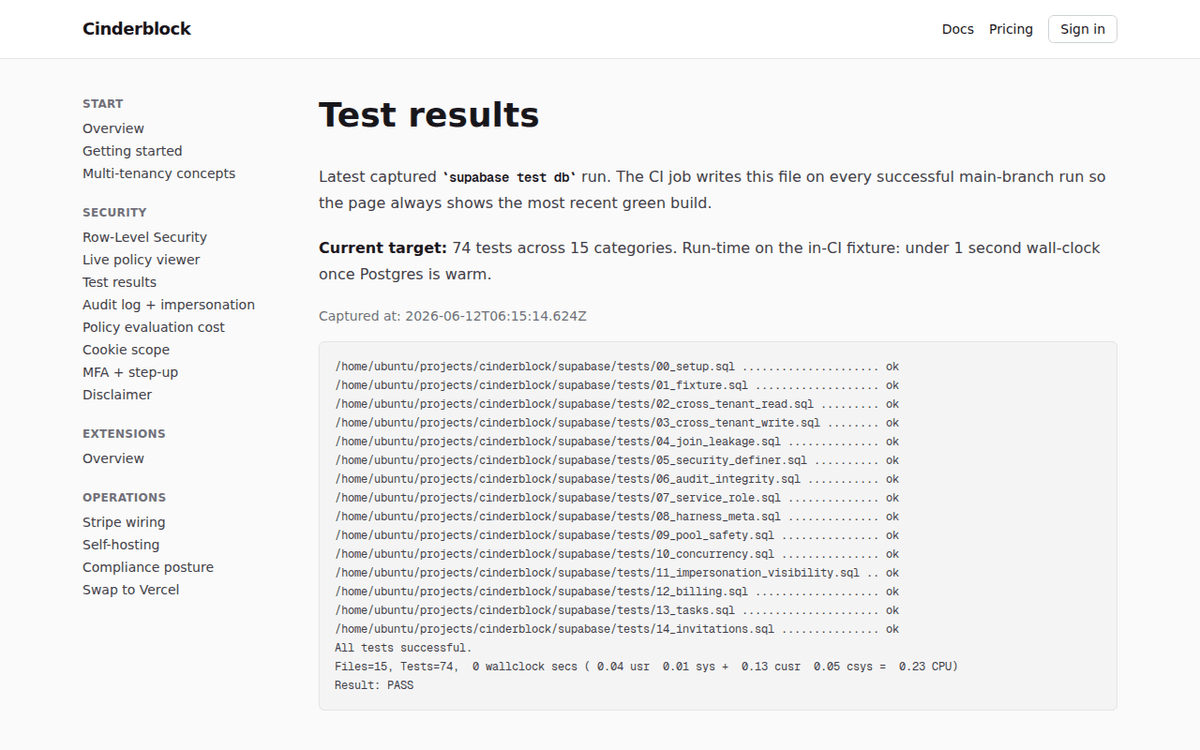The image size is (1200, 750).
Task: Click the 14_invitations.sql output line
Action: click(617, 629)
